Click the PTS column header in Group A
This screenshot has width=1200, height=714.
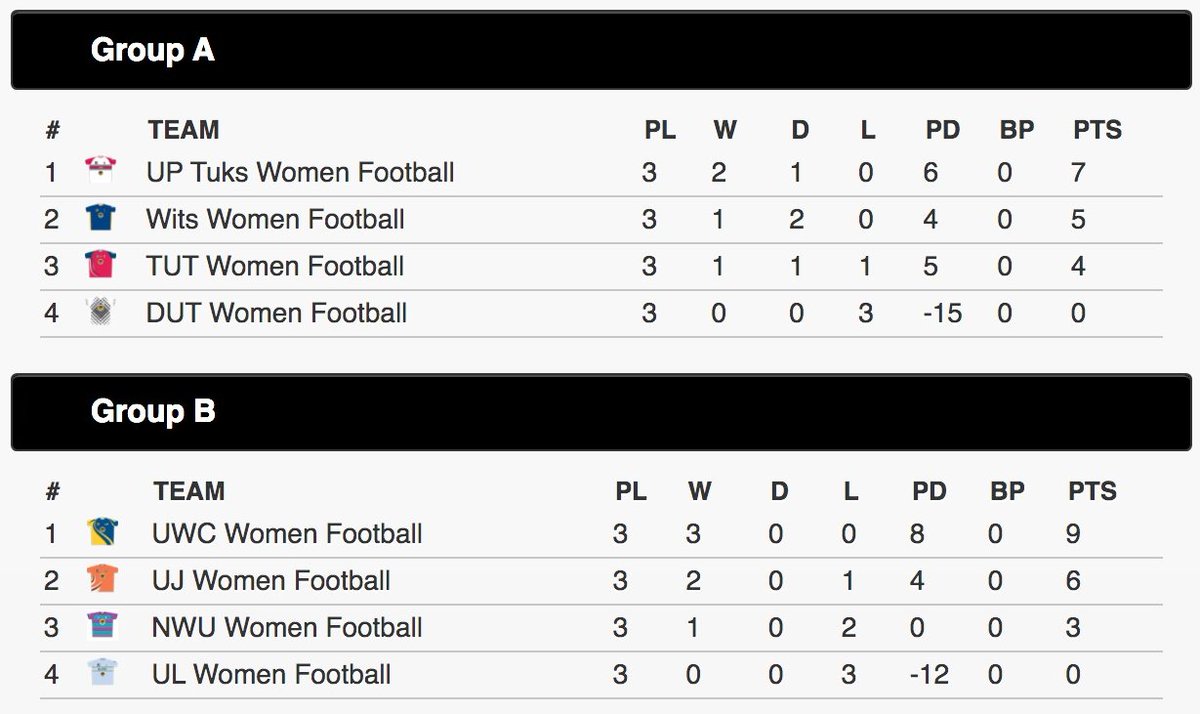[x=1097, y=130]
